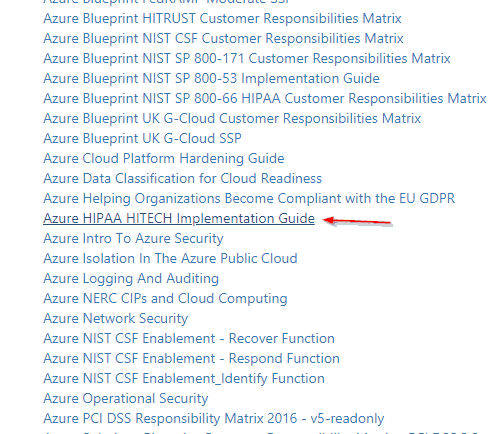Open the EU GDPR compliance document link

pos(249,199)
